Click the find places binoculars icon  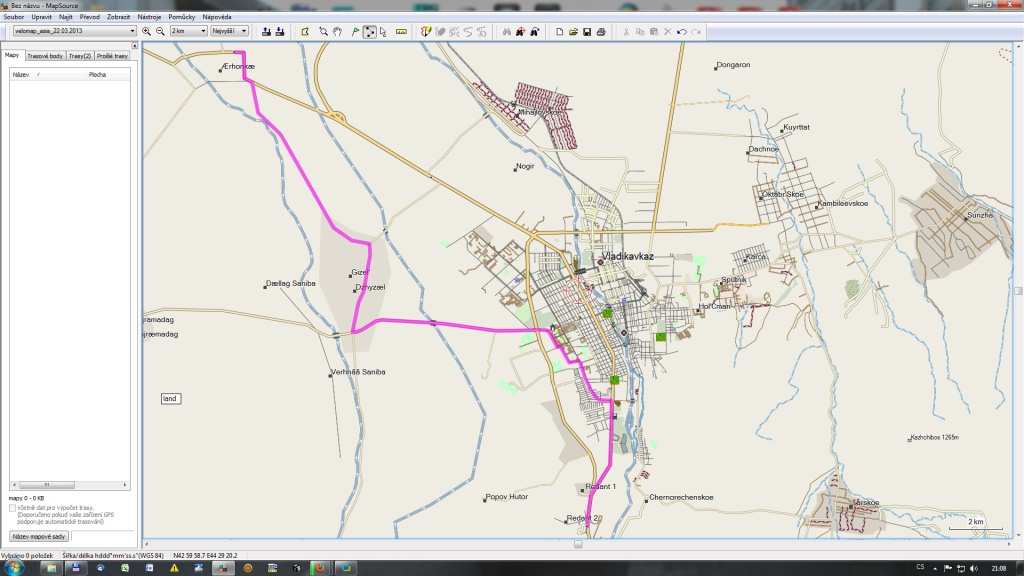point(507,32)
